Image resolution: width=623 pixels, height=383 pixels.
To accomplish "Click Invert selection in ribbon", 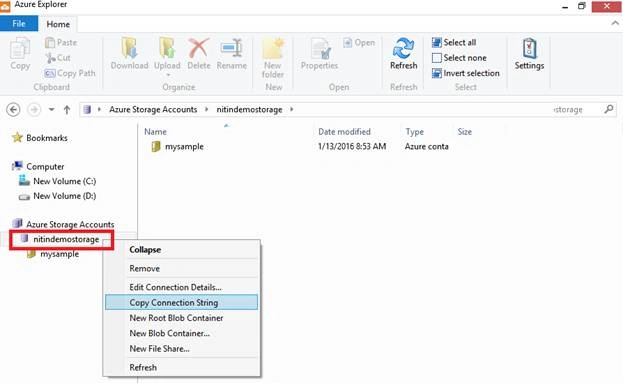I will click(x=466, y=73).
